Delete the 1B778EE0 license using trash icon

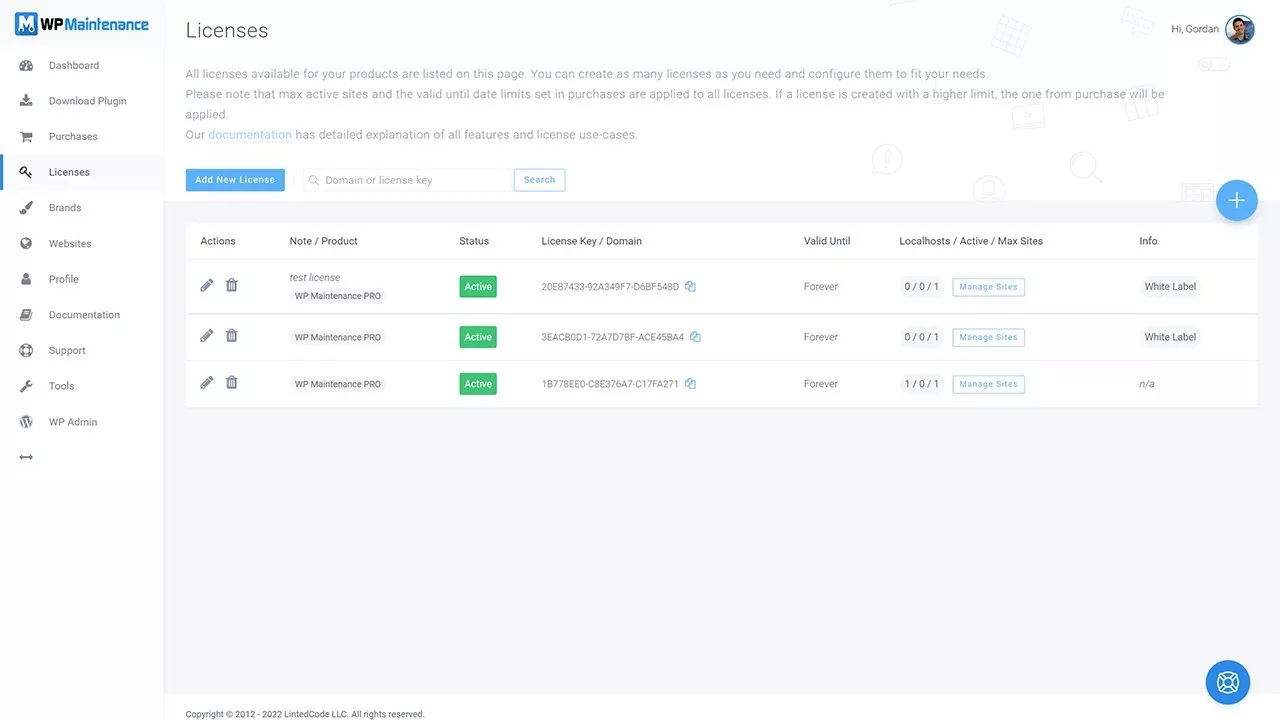232,383
